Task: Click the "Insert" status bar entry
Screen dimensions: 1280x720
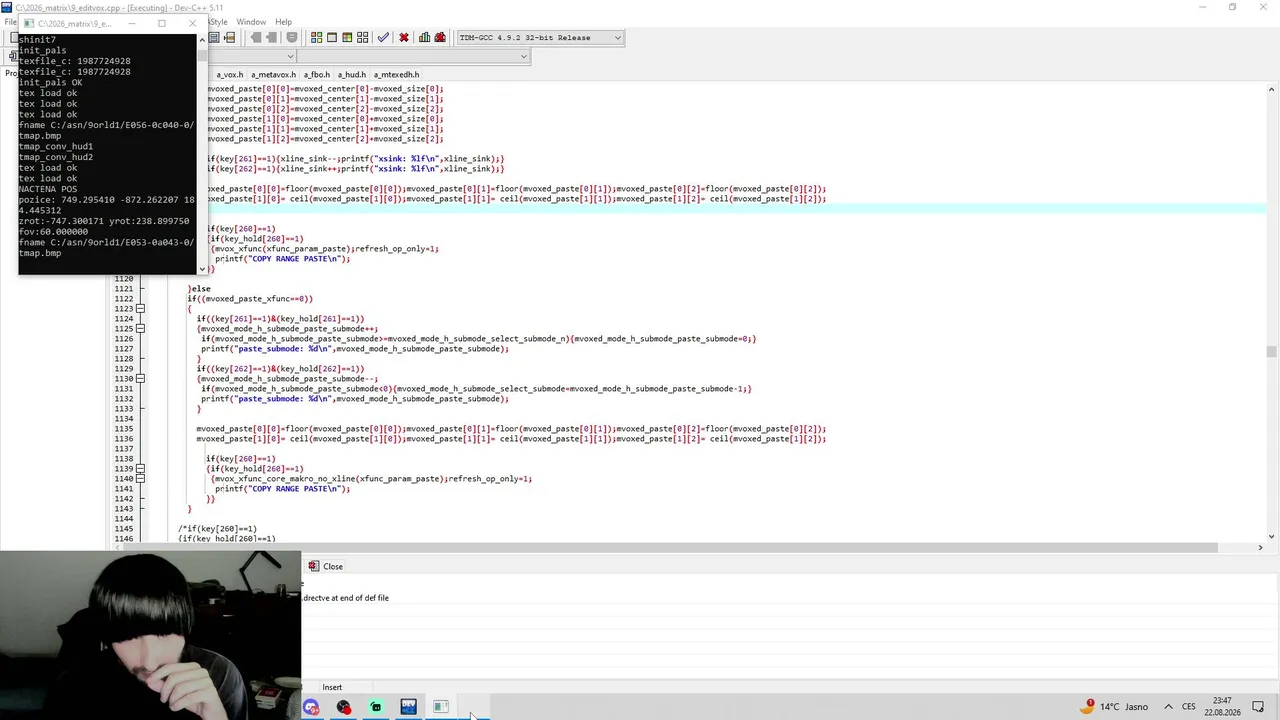Action: coord(332,688)
